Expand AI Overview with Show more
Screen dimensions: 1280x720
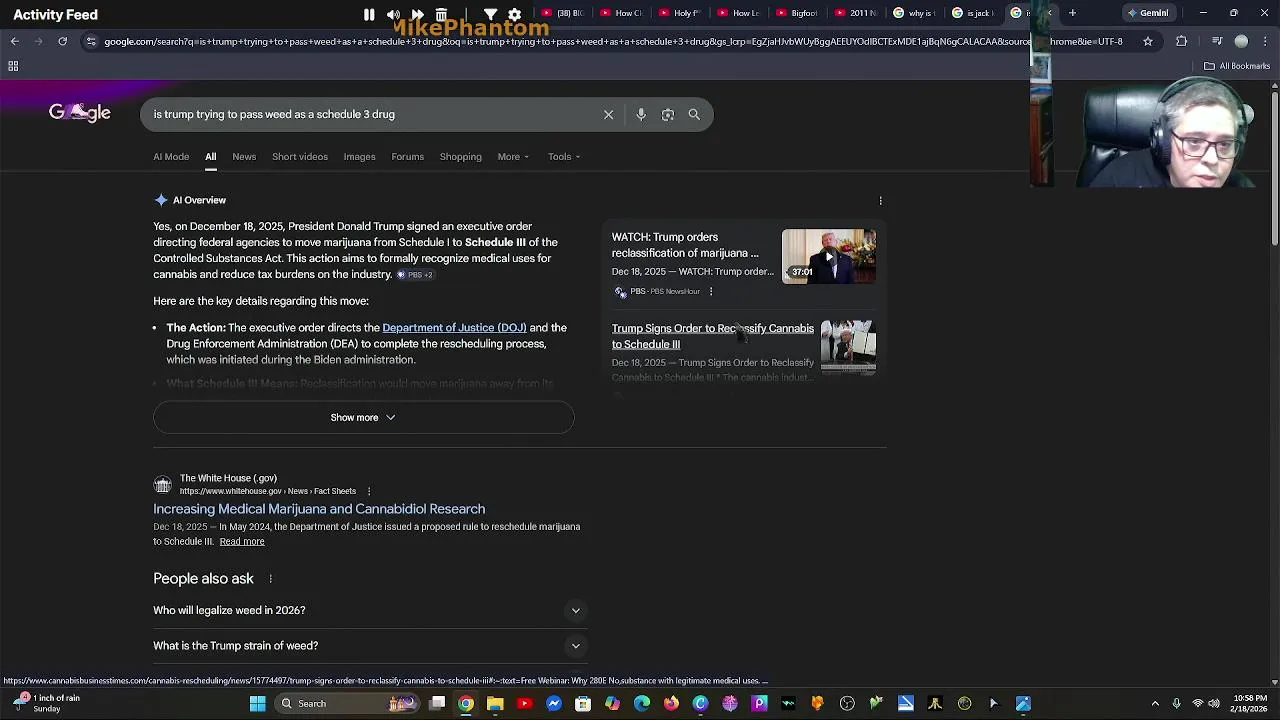pyautogui.click(x=363, y=417)
